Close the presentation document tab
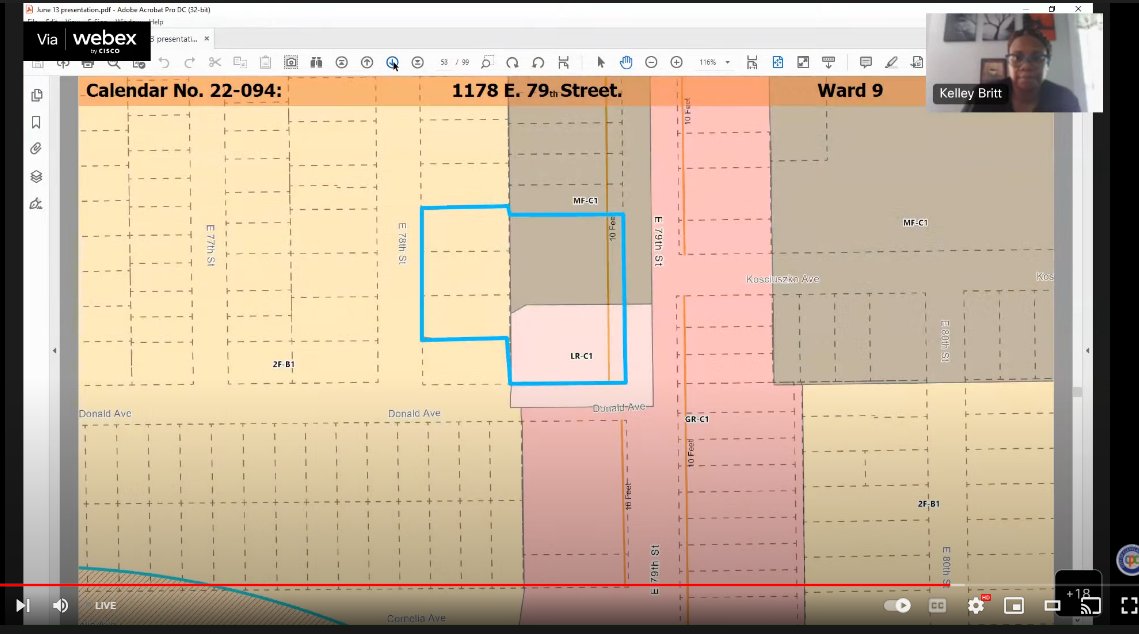The height and width of the screenshot is (634, 1139). tap(207, 38)
